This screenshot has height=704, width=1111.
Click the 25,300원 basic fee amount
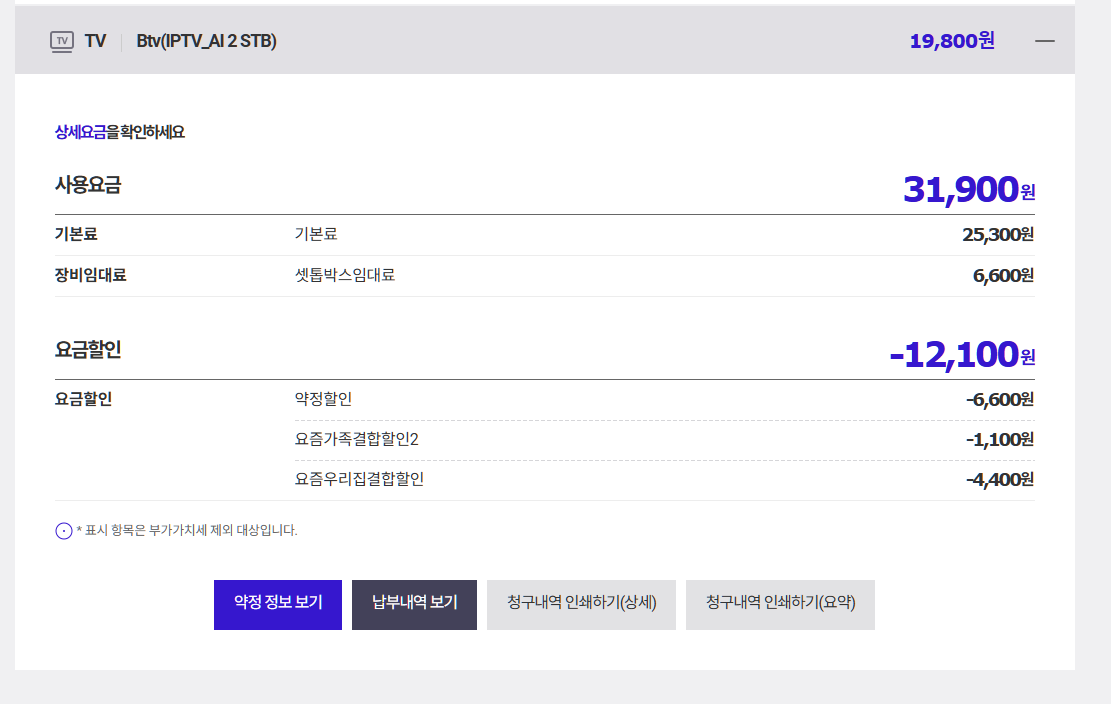click(997, 235)
